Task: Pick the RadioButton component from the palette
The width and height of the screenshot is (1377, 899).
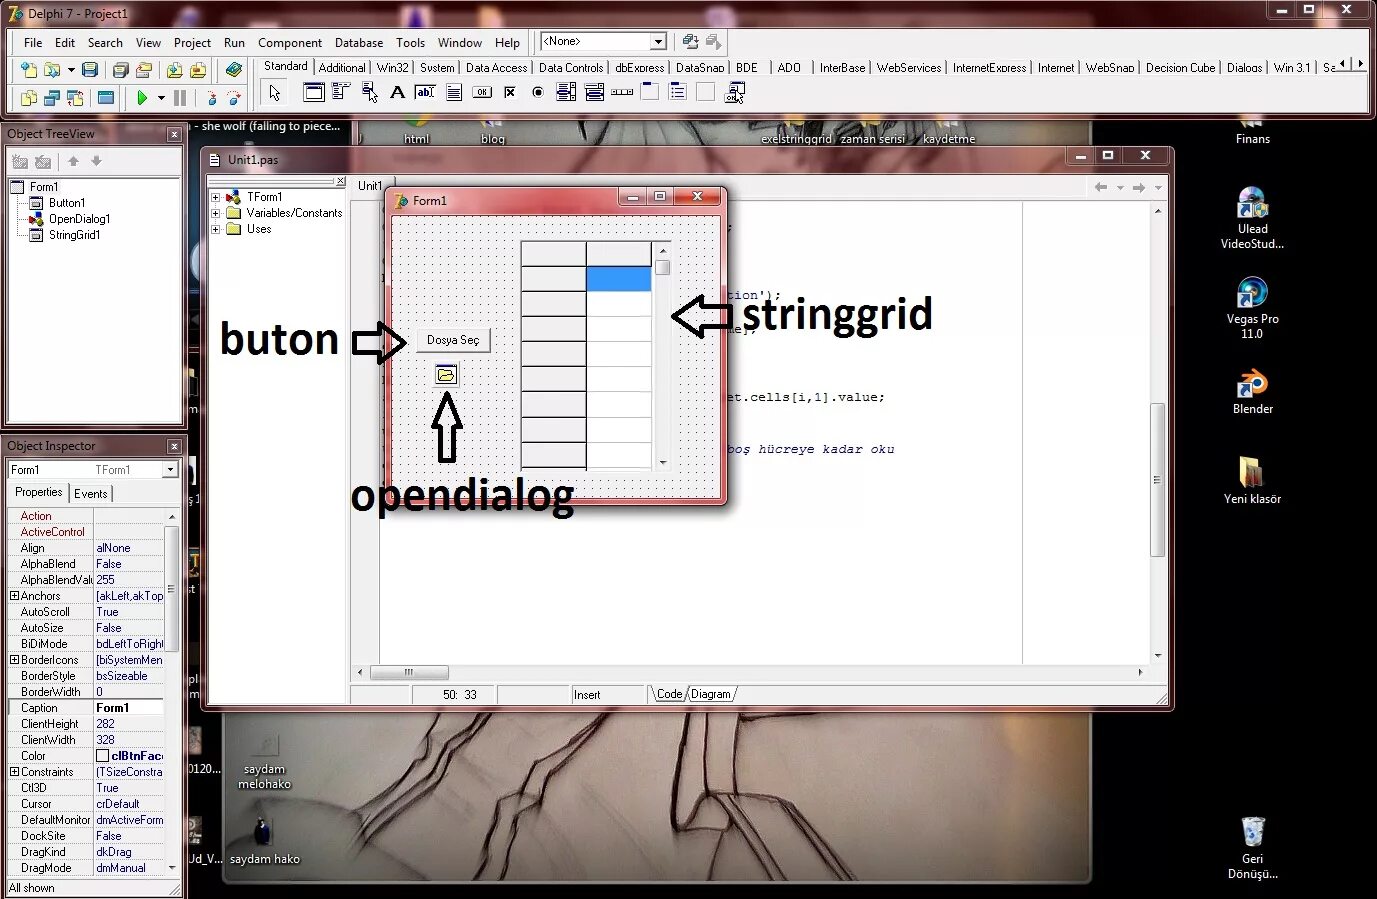Action: pyautogui.click(x=538, y=92)
